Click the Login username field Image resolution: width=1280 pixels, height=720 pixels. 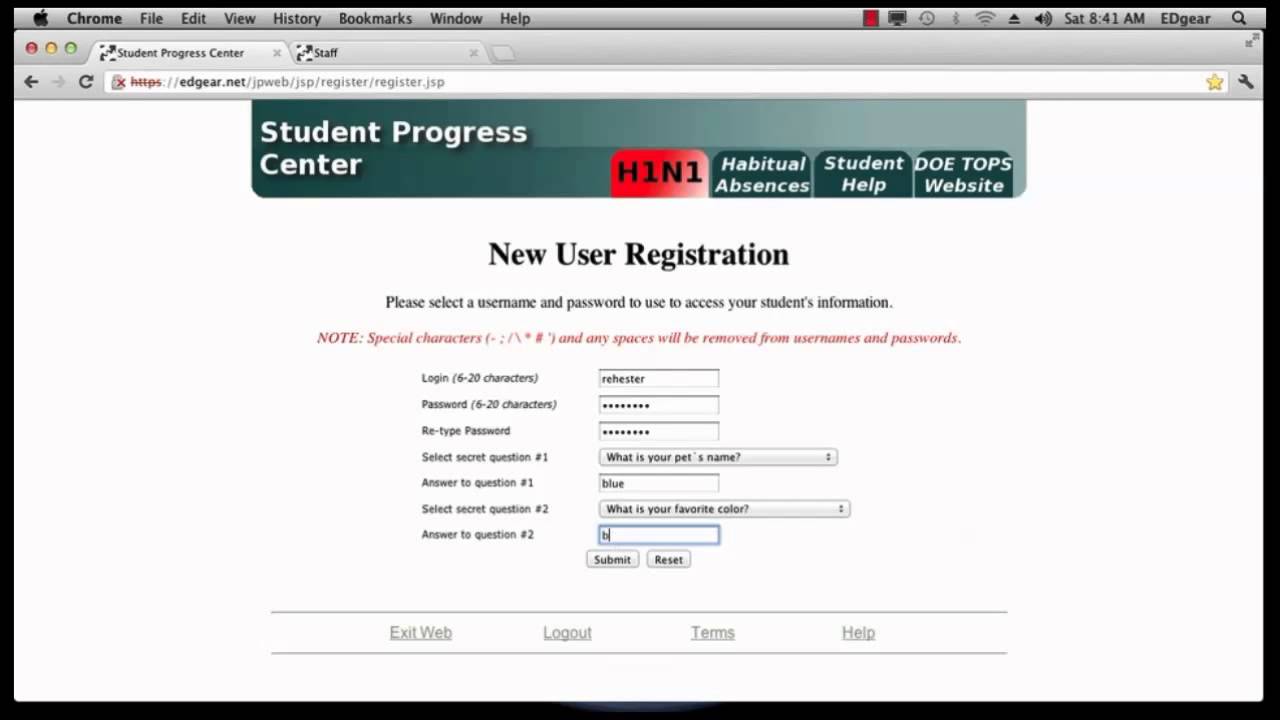coord(659,379)
